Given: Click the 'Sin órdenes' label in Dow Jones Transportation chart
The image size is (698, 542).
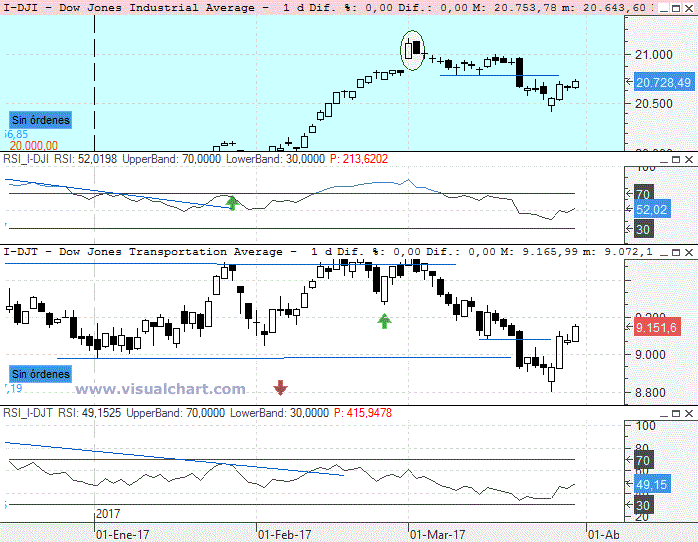Looking at the screenshot, I should (x=41, y=374).
